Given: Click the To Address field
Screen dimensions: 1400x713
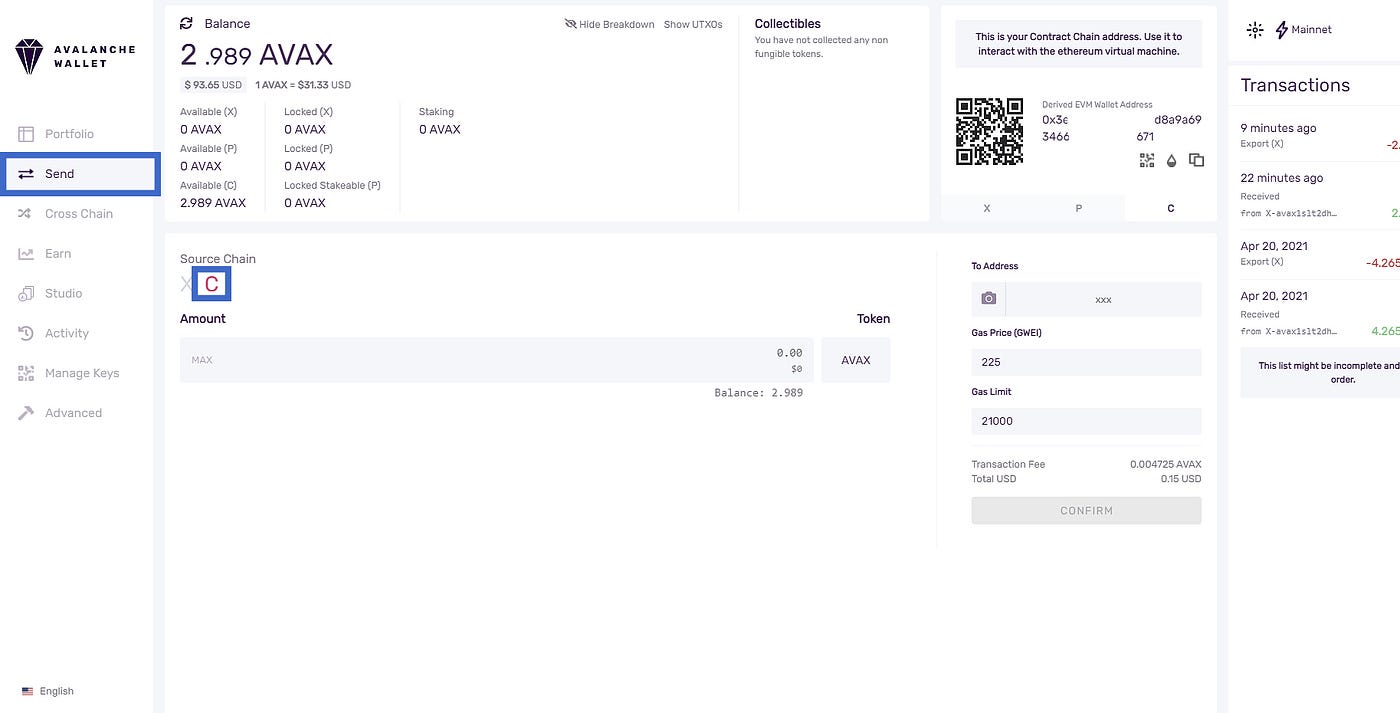Looking at the screenshot, I should 1103,299.
